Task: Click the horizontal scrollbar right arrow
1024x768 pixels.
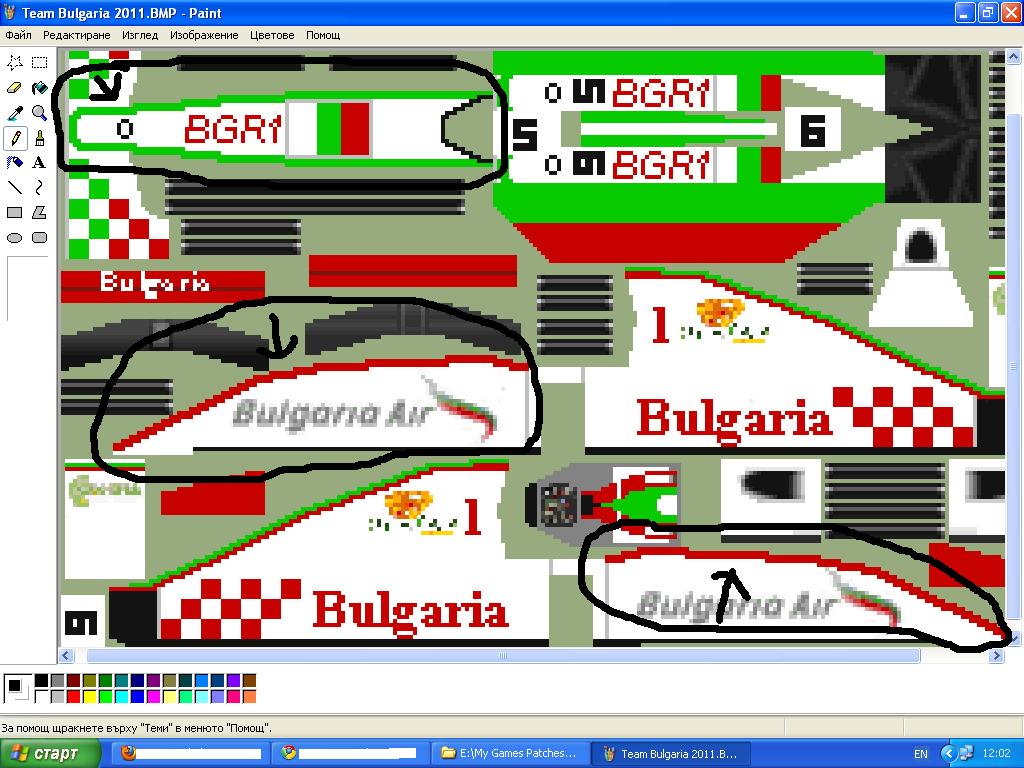Action: (x=996, y=656)
